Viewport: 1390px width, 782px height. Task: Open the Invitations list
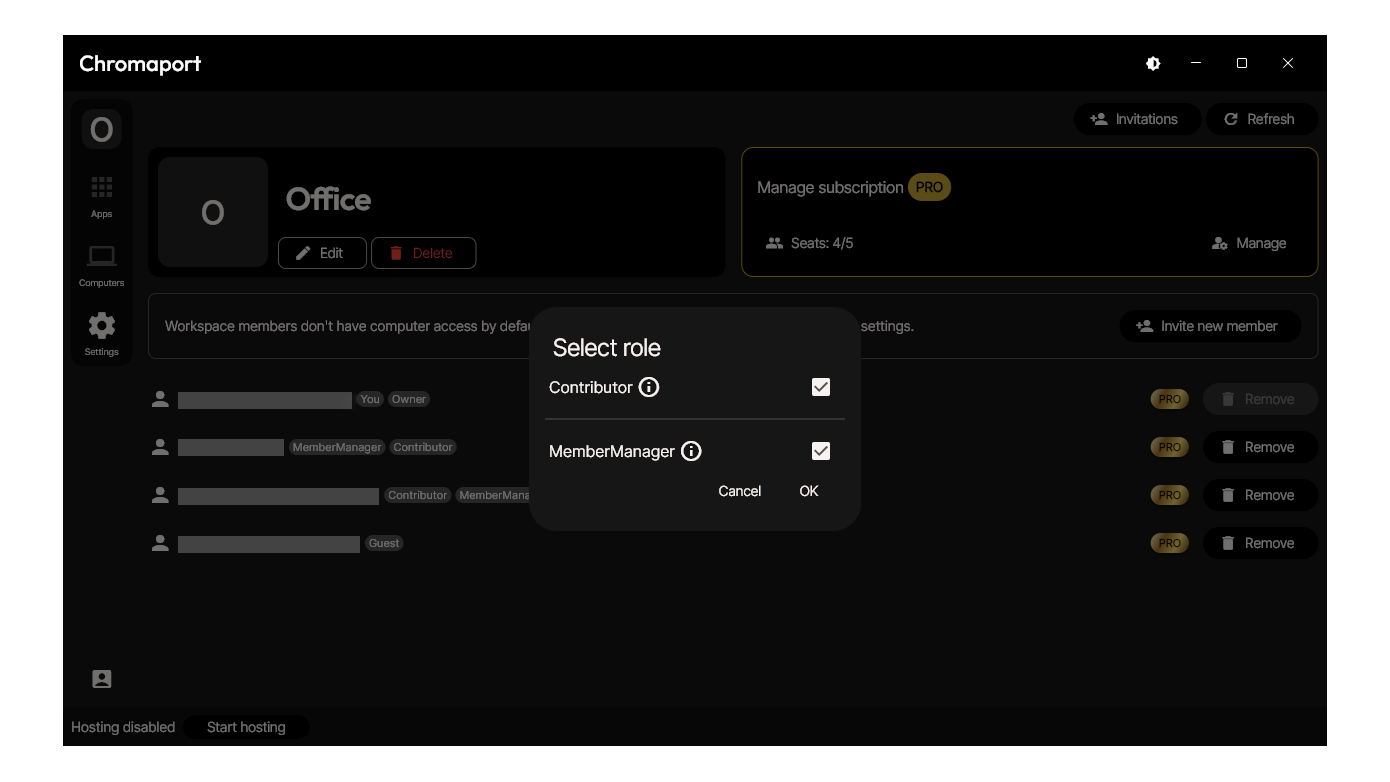(x=1133, y=119)
